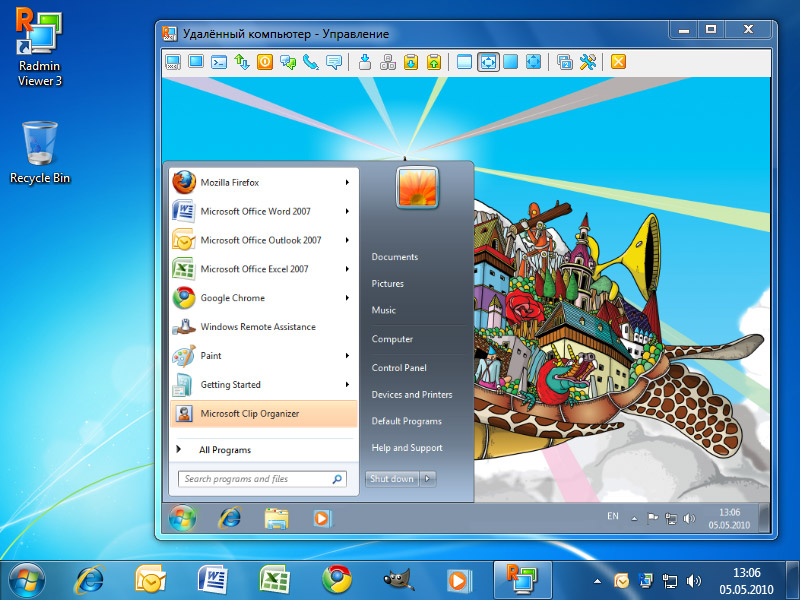Screen dimensions: 800x600
Task: Click the orange Shutdown icon in Radmin toolbar
Action: [265, 62]
